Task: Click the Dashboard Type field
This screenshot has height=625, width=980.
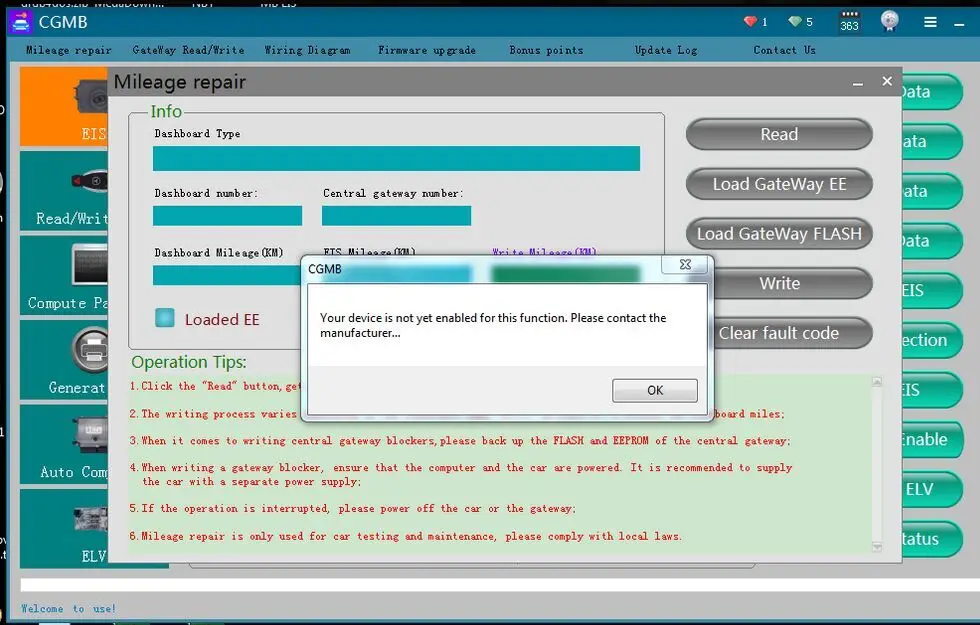Action: pyautogui.click(x=396, y=158)
